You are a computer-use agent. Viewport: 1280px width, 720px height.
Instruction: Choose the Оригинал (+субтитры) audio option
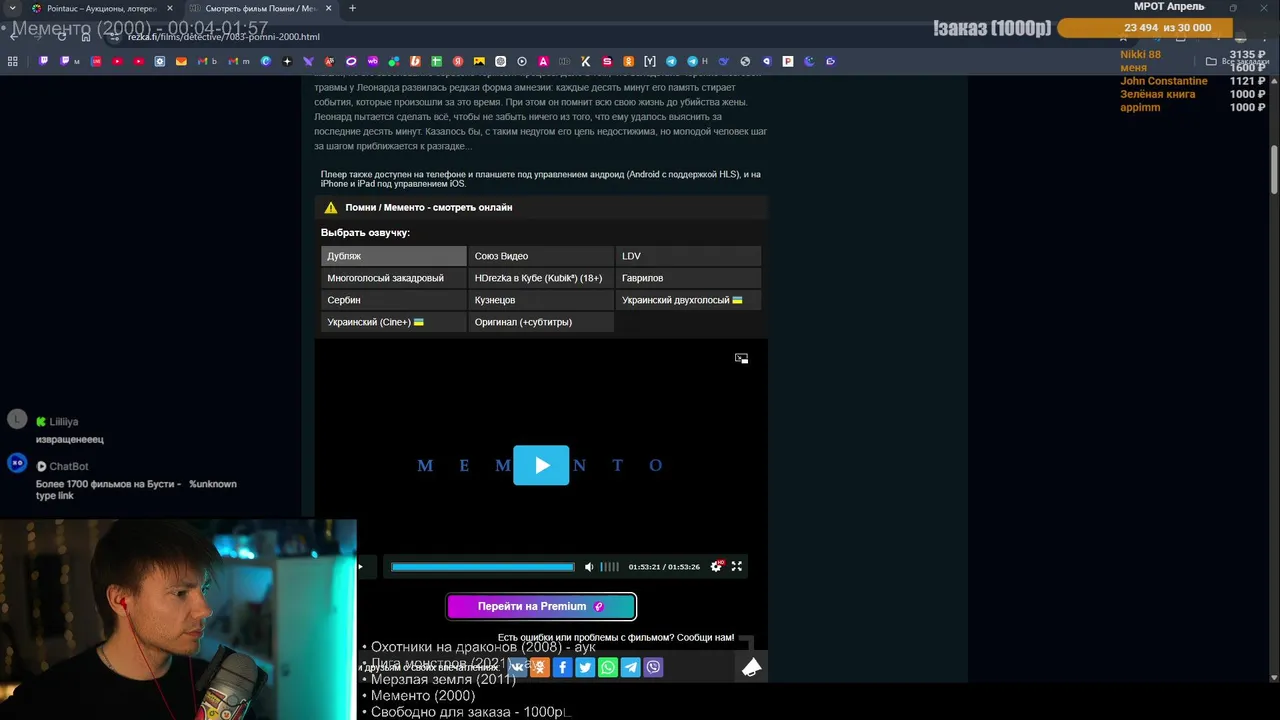point(541,322)
